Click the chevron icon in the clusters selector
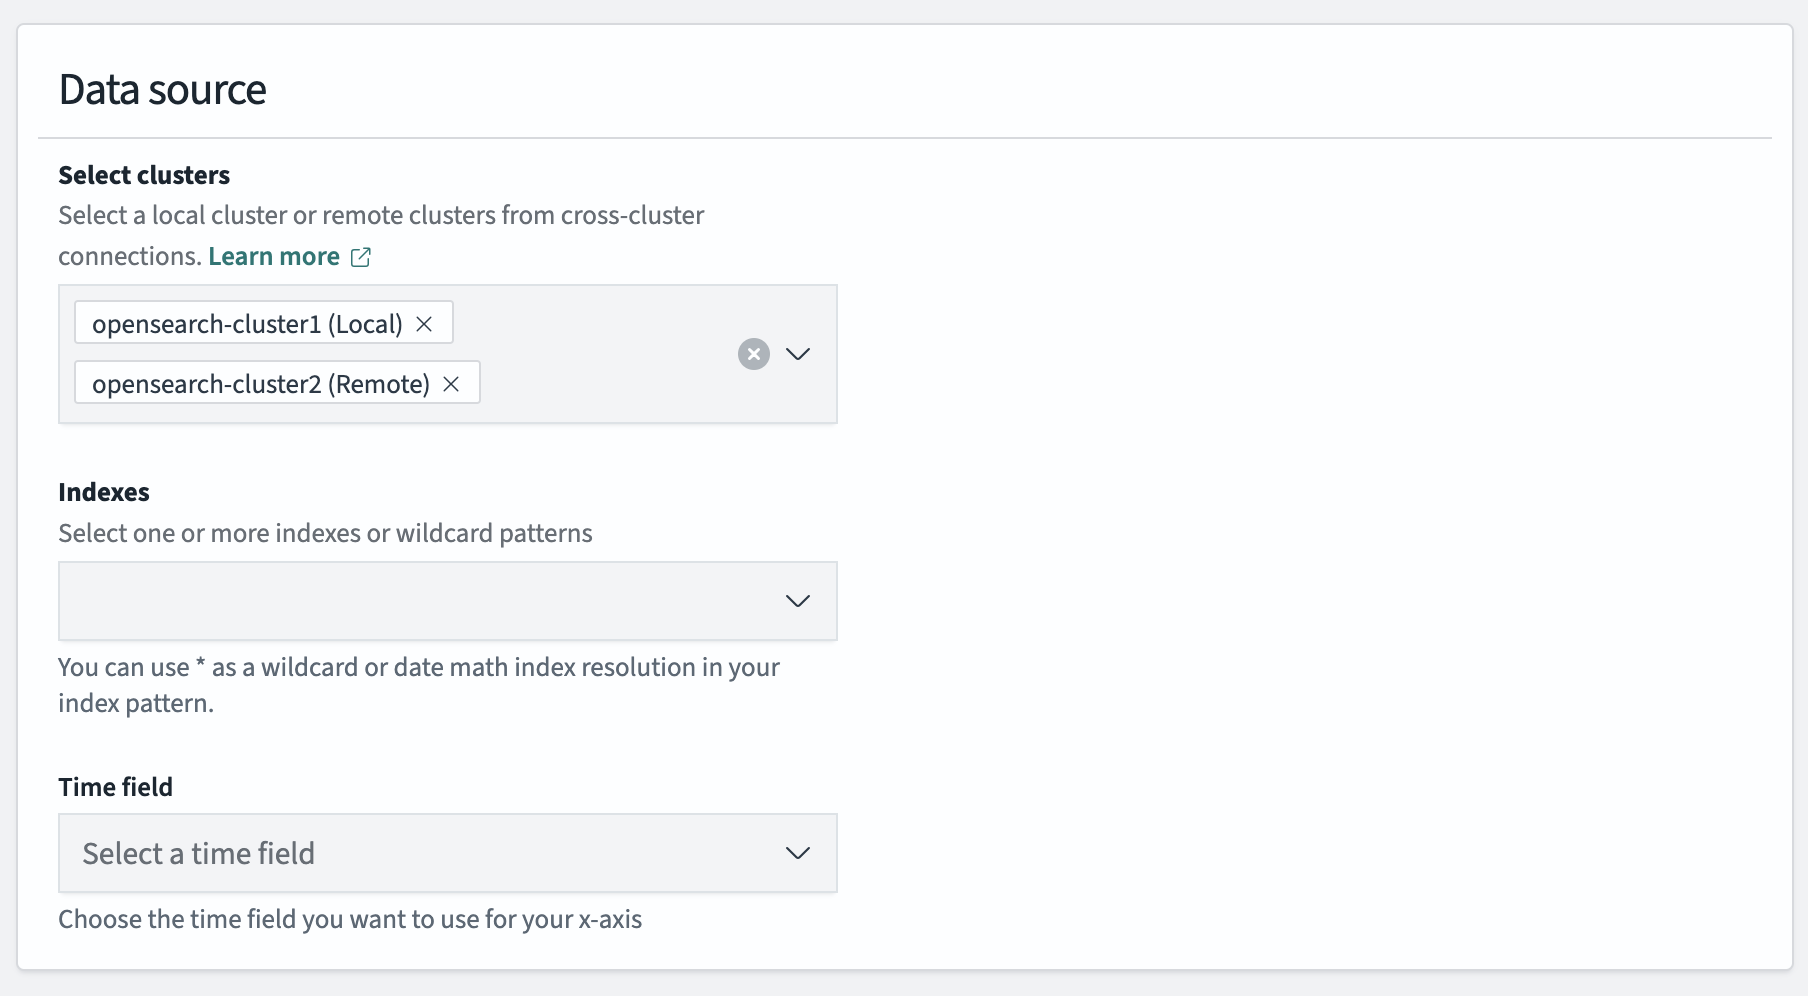 pyautogui.click(x=798, y=354)
